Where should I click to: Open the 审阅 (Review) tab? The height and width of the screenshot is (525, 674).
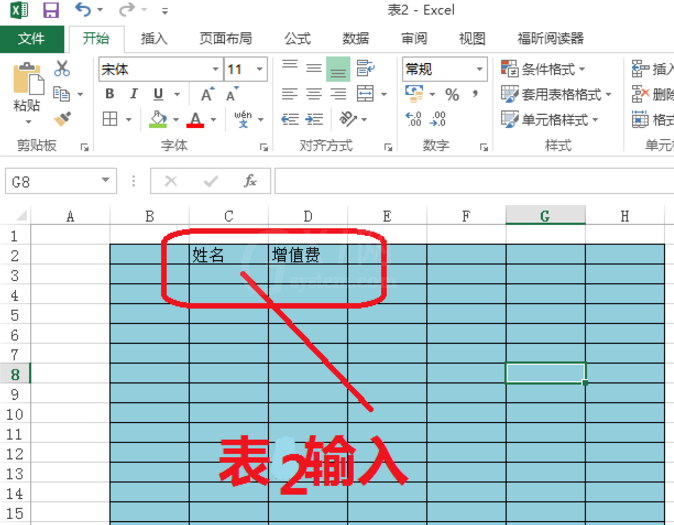pyautogui.click(x=414, y=39)
